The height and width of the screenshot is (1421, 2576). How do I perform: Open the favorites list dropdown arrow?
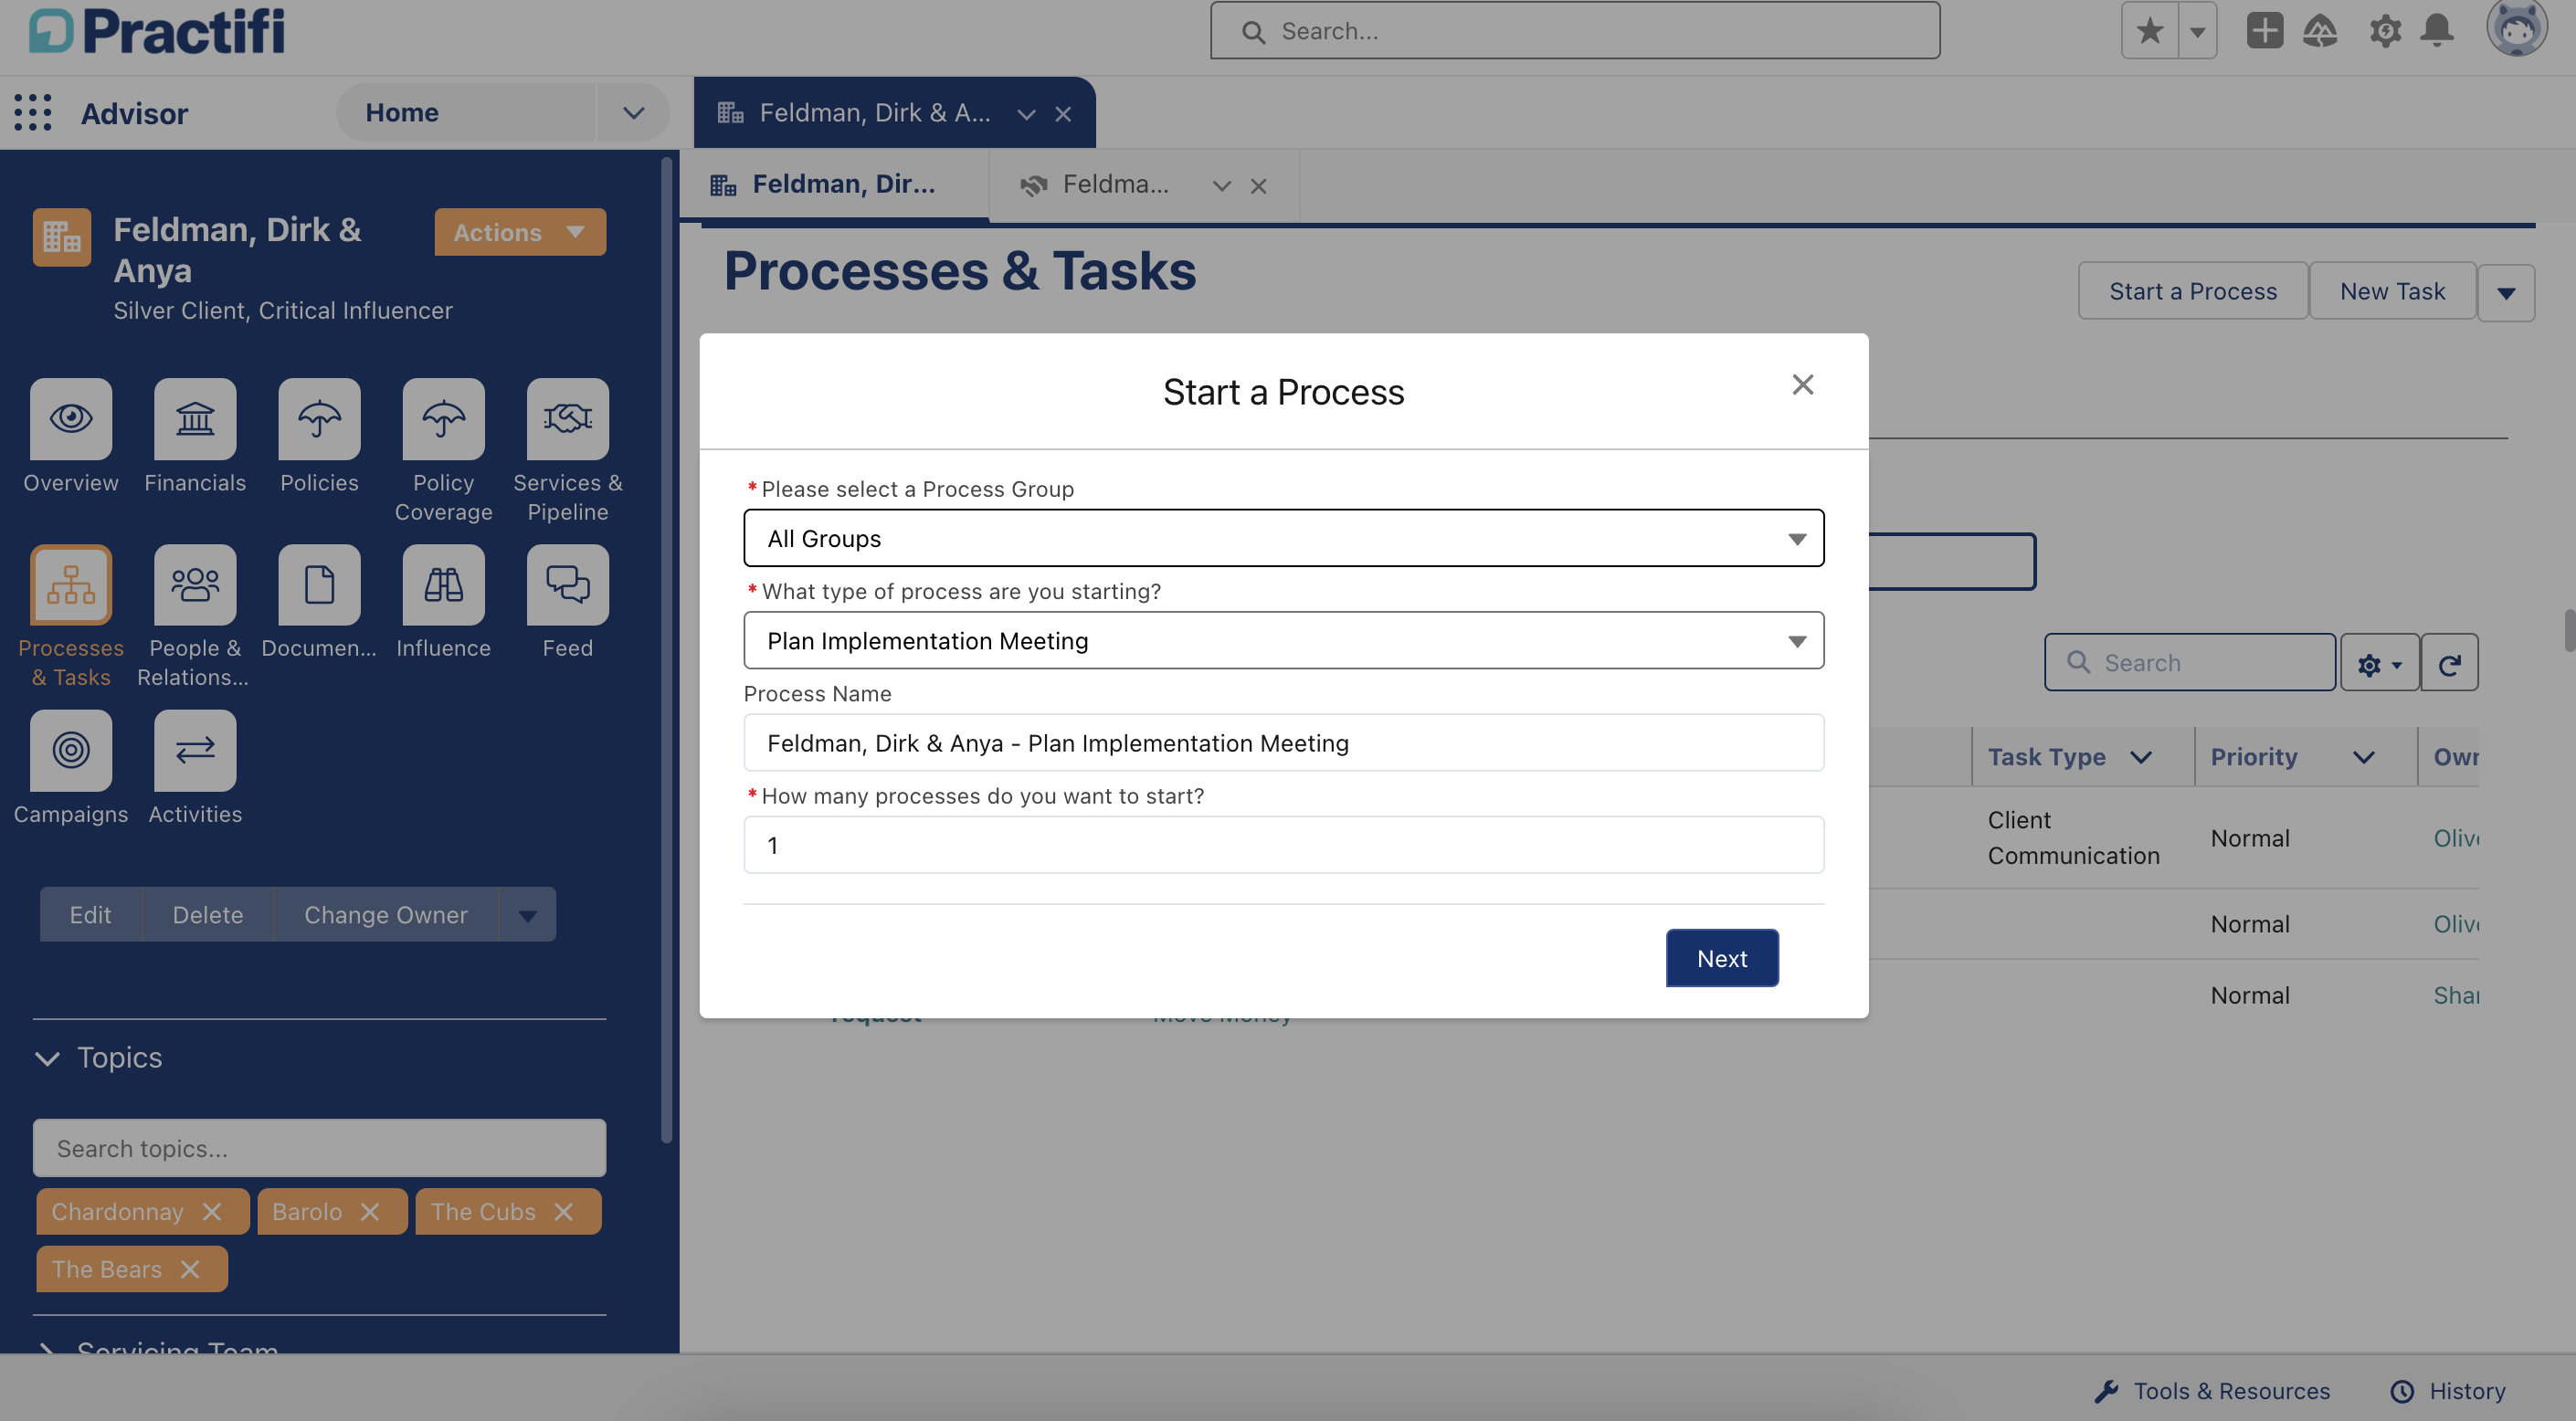click(2197, 31)
